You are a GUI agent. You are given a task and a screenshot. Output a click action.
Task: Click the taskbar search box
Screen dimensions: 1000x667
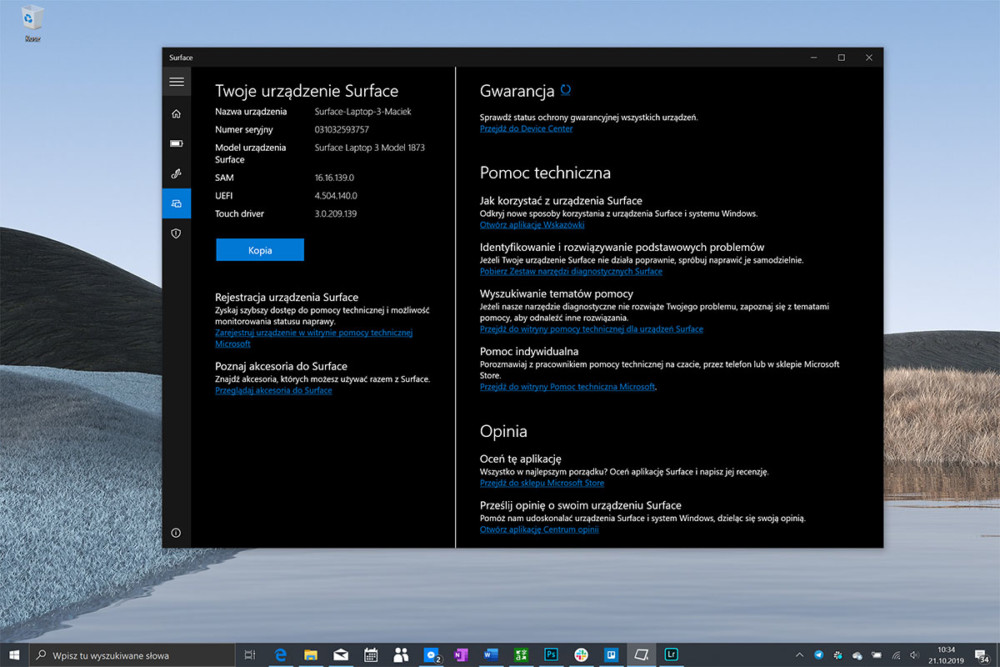pyautogui.click(x=132, y=655)
